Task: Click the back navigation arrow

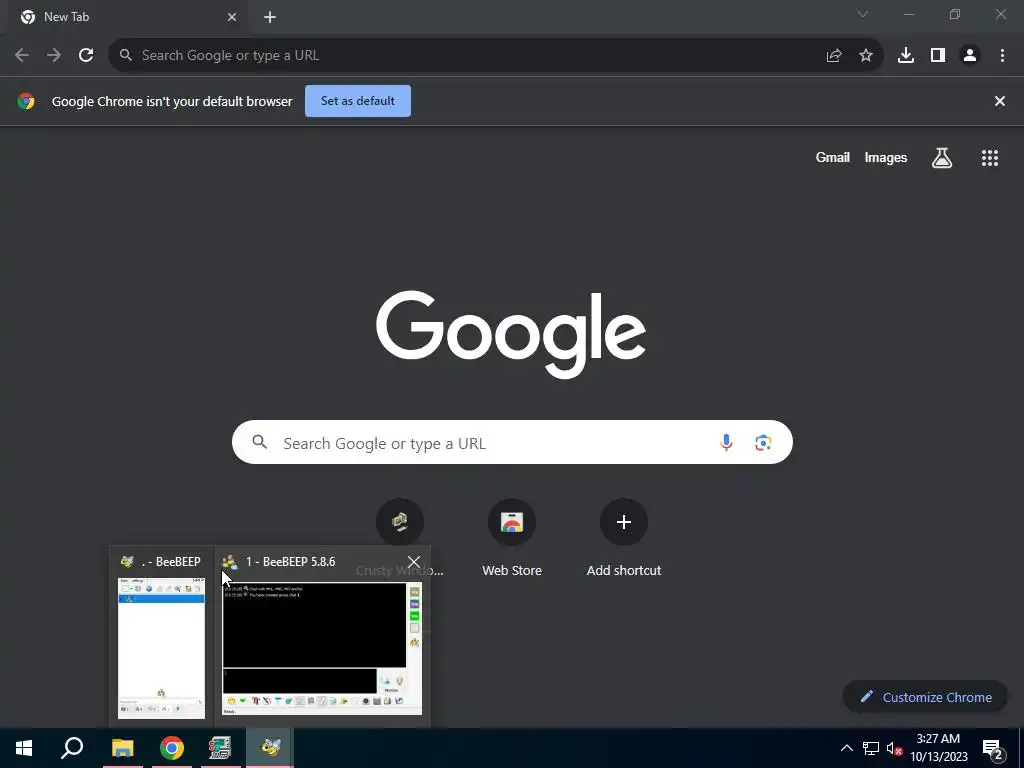Action: click(x=22, y=56)
